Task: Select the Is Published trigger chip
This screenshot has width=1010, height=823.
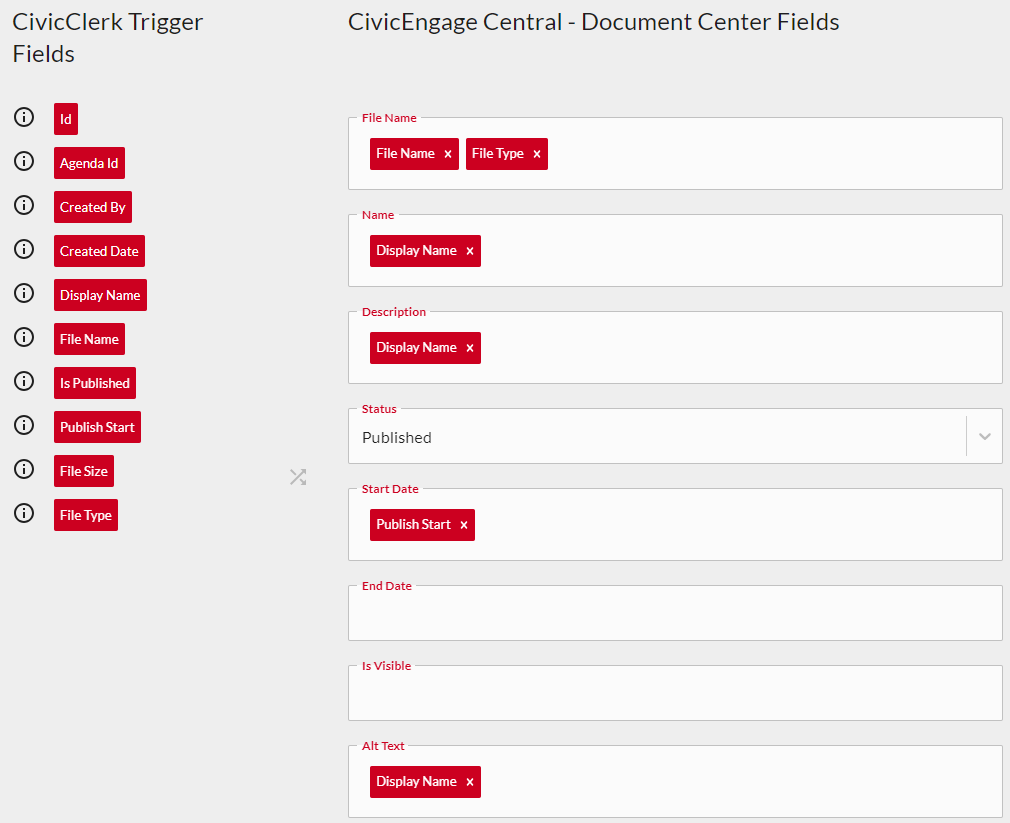Action: point(95,383)
